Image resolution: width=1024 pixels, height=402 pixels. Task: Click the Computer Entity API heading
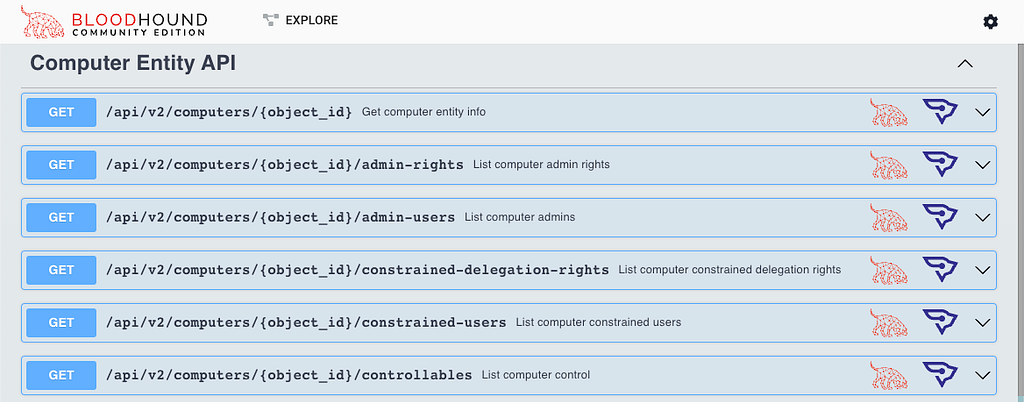click(133, 63)
